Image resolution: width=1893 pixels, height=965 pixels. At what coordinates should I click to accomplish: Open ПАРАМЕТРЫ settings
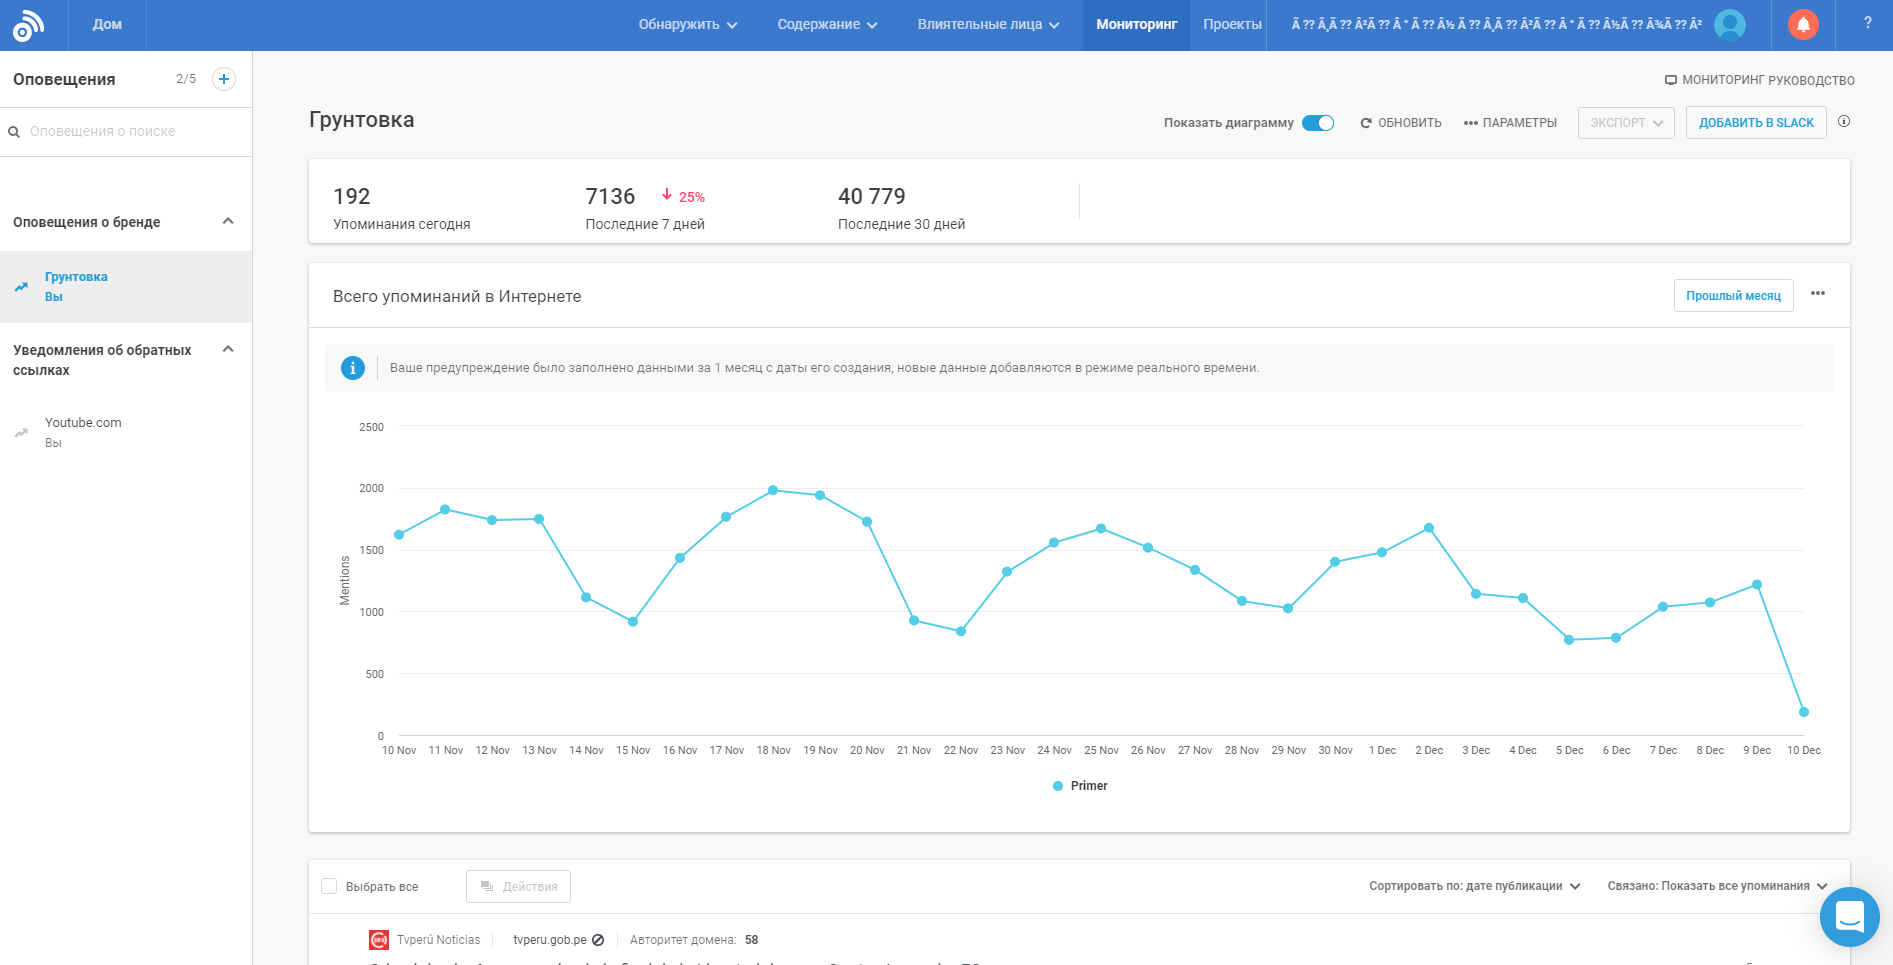click(x=1510, y=123)
